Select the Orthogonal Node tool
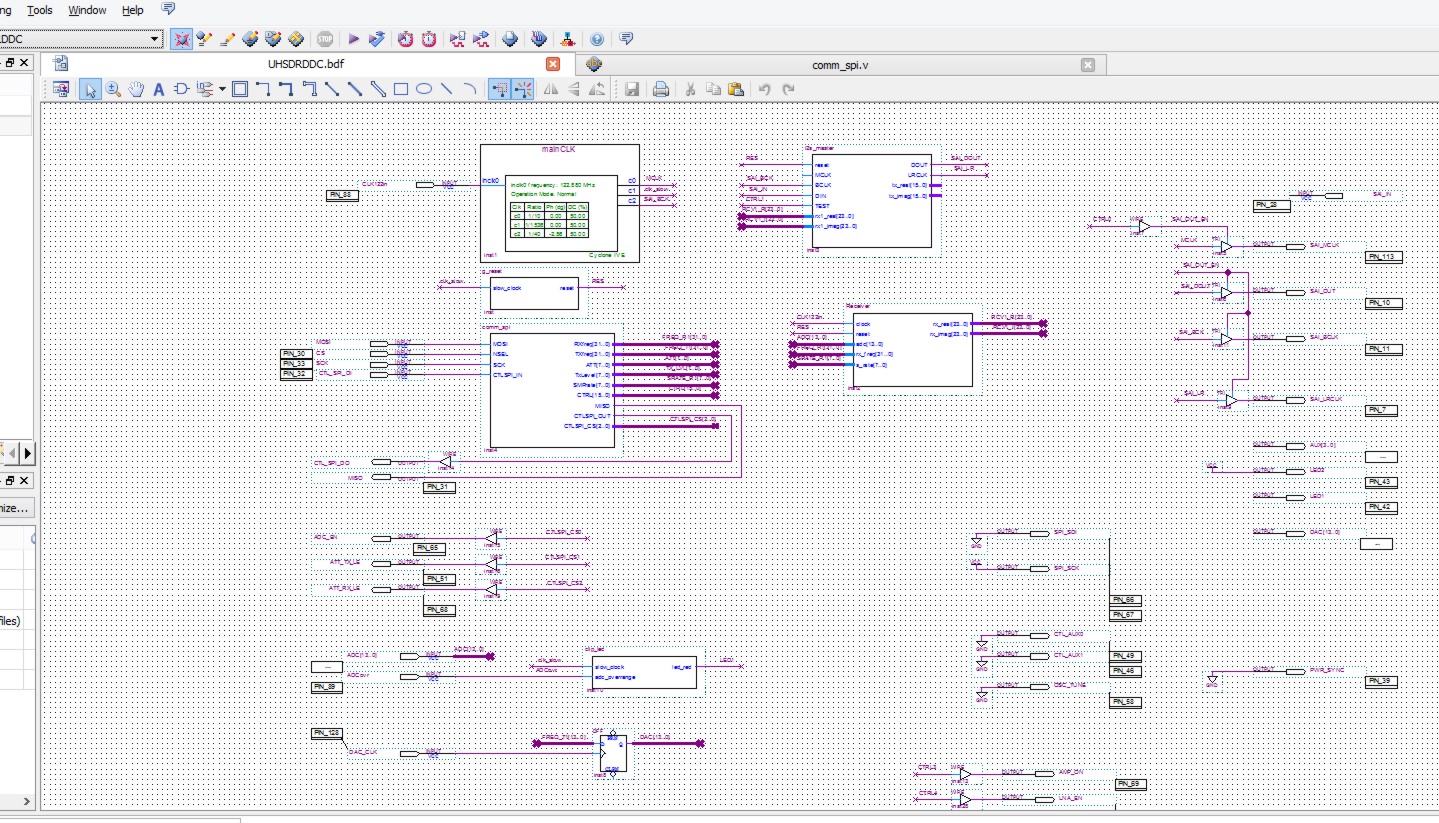This screenshot has width=1439, height=823. 263,90
